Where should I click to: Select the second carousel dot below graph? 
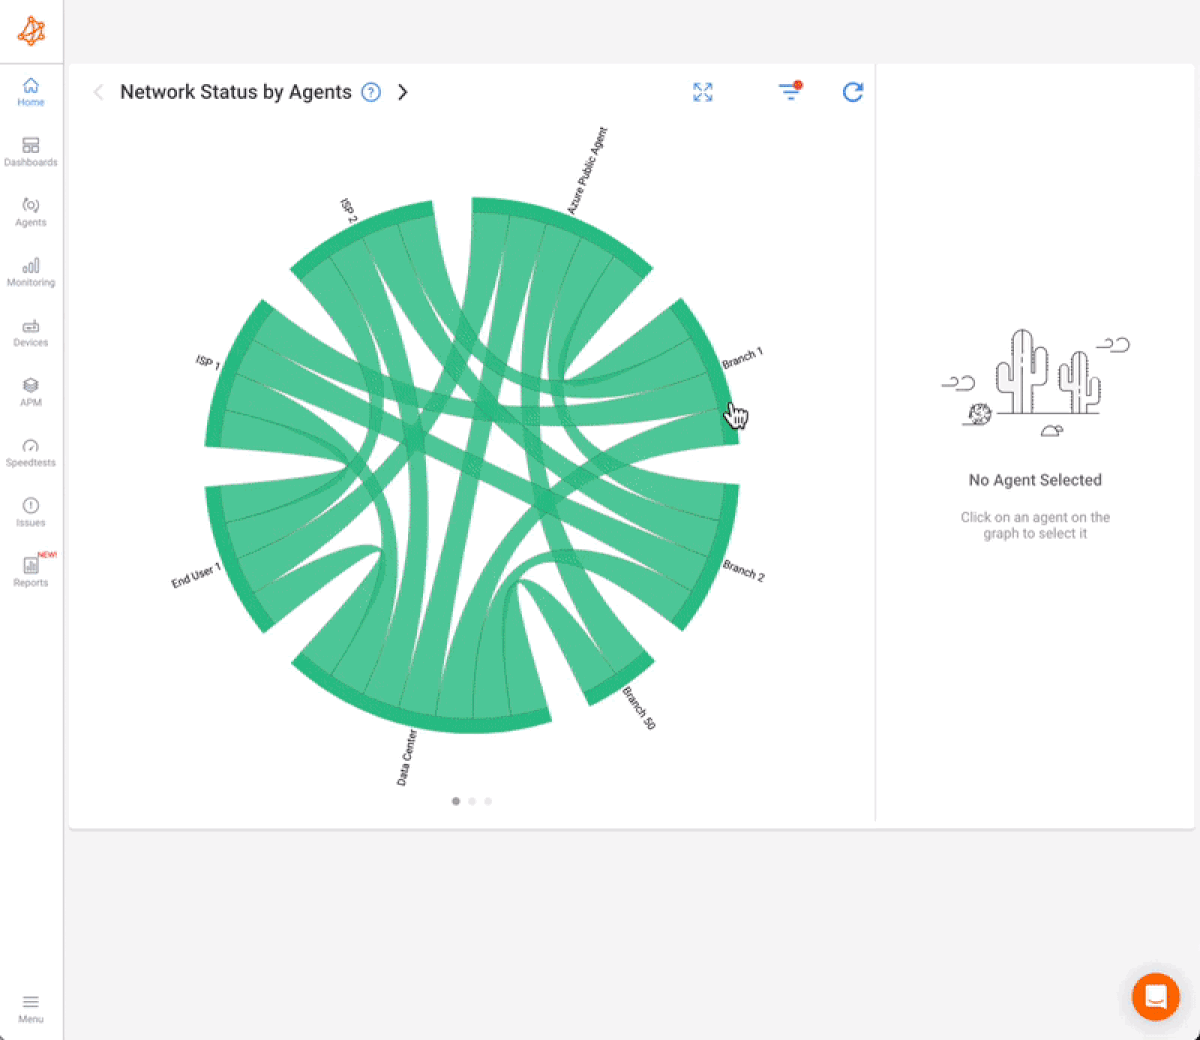(x=472, y=801)
